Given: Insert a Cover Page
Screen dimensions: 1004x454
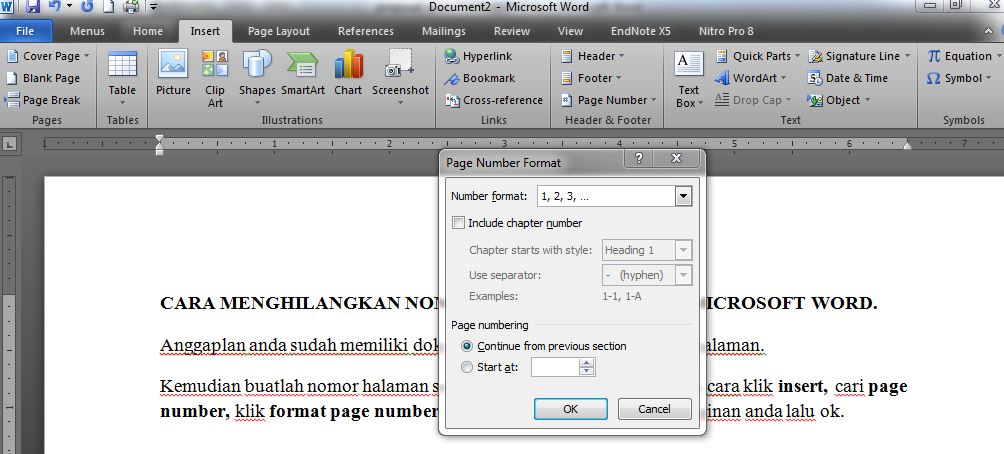Looking at the screenshot, I should (x=47, y=56).
